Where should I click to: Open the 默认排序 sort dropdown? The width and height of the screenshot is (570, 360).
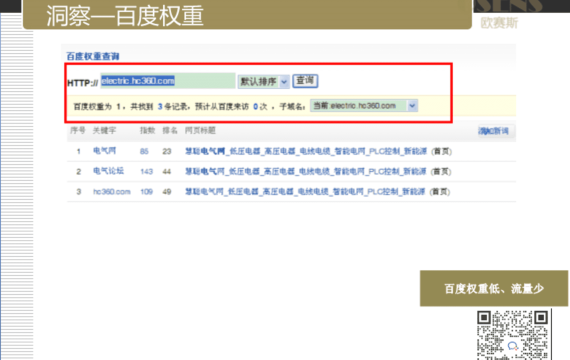click(264, 81)
